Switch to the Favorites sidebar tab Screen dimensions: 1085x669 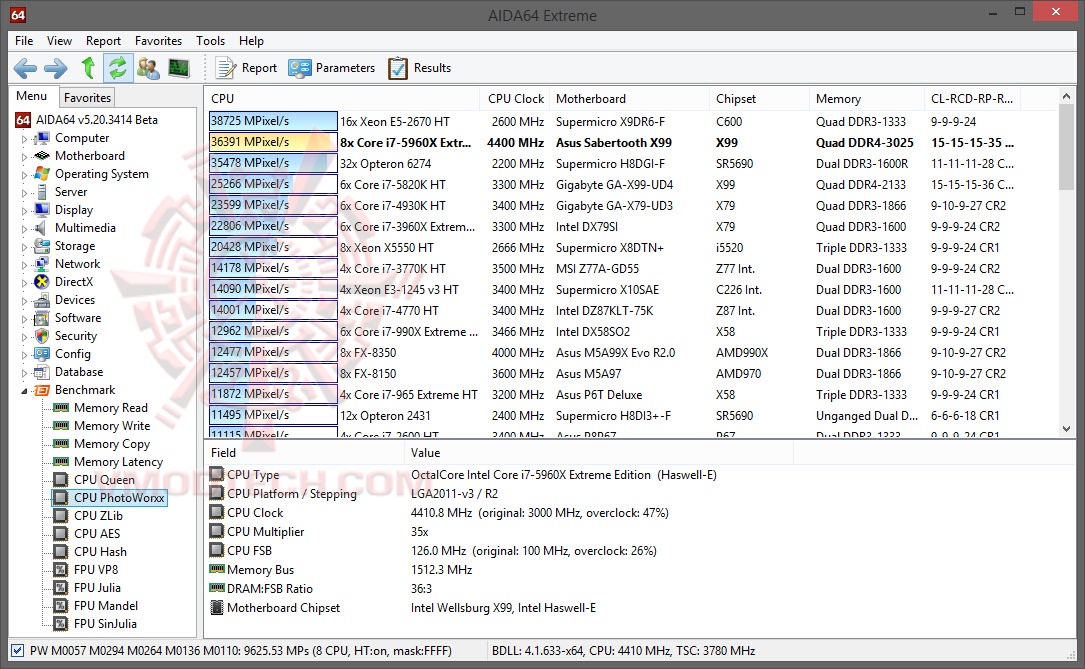(x=87, y=98)
